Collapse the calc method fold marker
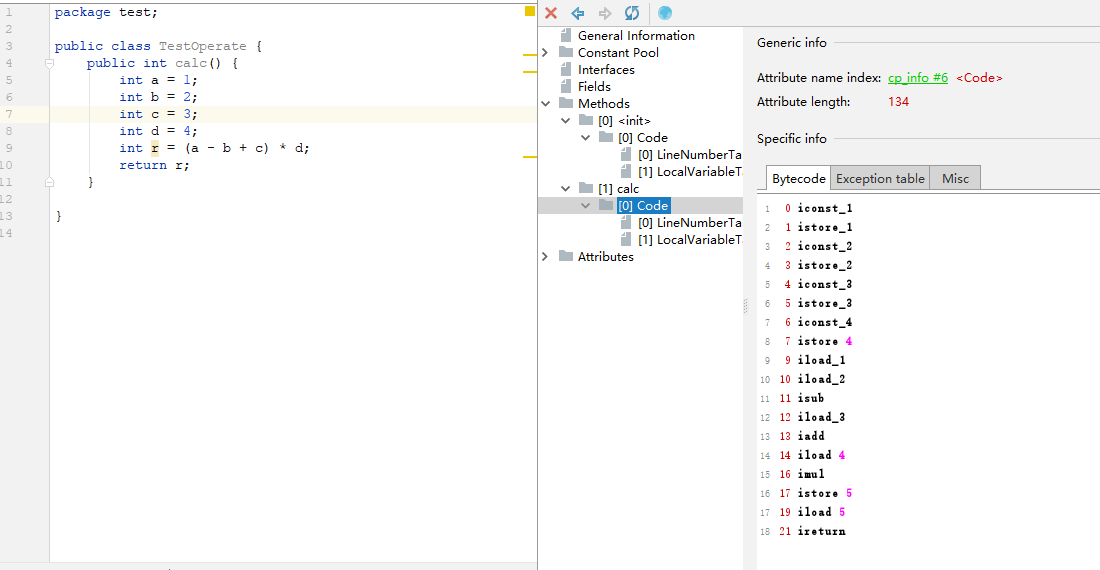Screen dimensions: 1100x570 pyautogui.click(x=49, y=63)
